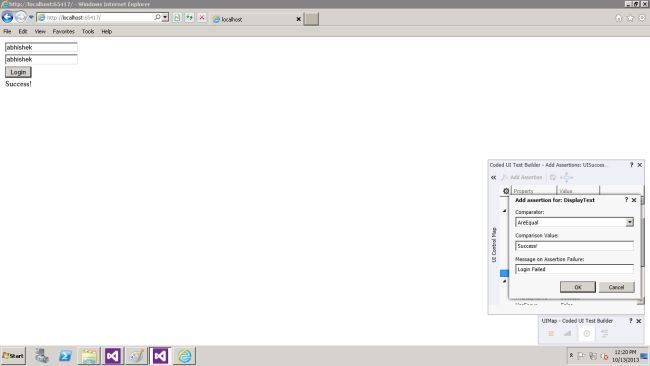Open the paint brush taskbar application icon
The height and width of the screenshot is (366, 650).
(136, 356)
